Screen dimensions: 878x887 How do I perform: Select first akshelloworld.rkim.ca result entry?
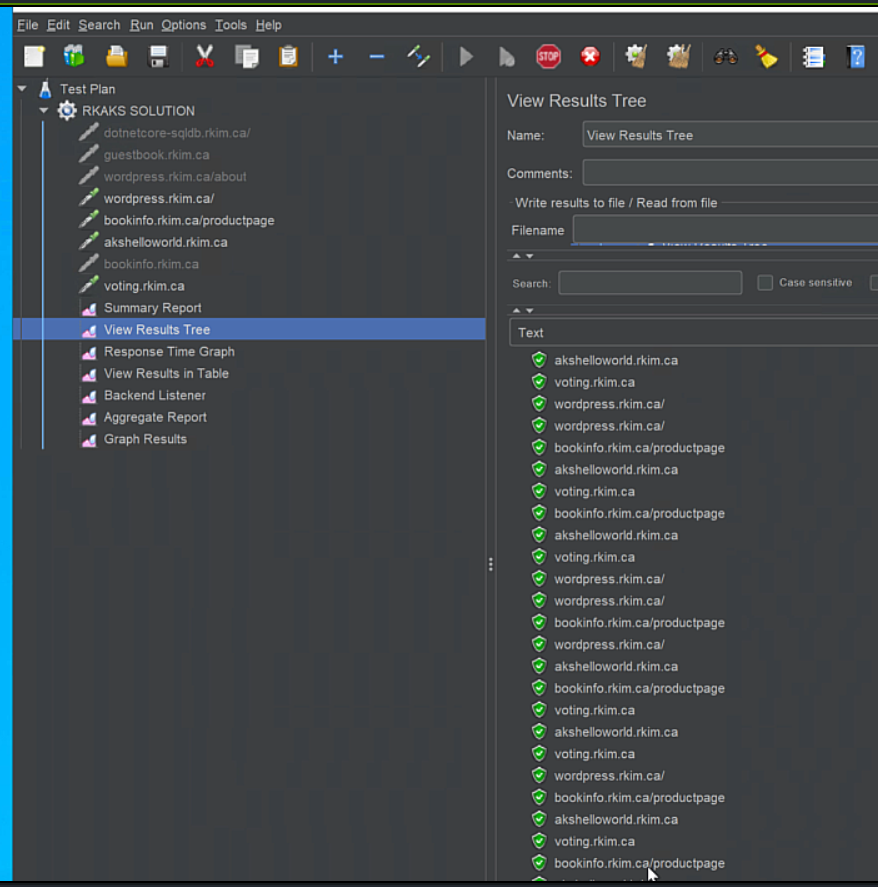click(x=615, y=360)
